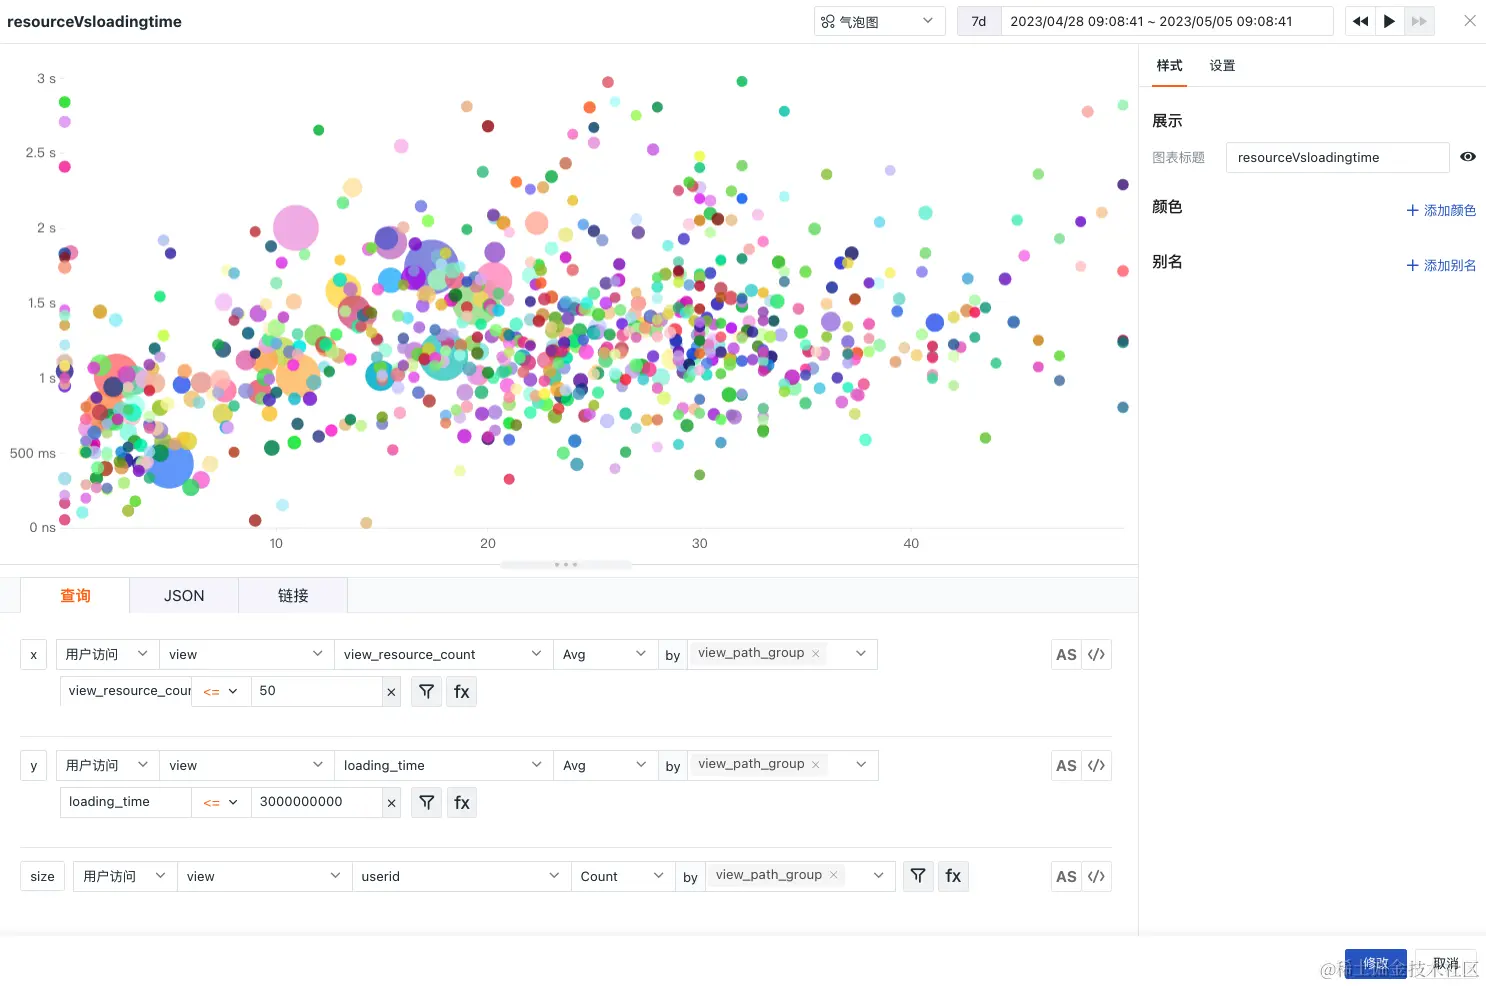Click the 修改 button
The width and height of the screenshot is (1486, 986).
(x=1375, y=964)
